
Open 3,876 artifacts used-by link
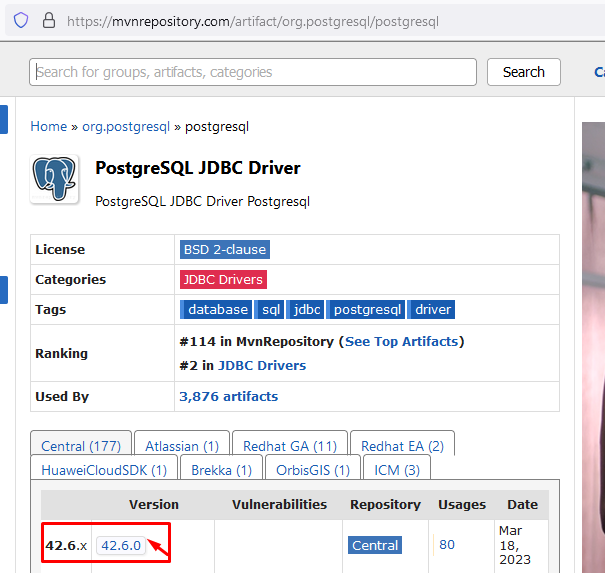[x=228, y=396]
